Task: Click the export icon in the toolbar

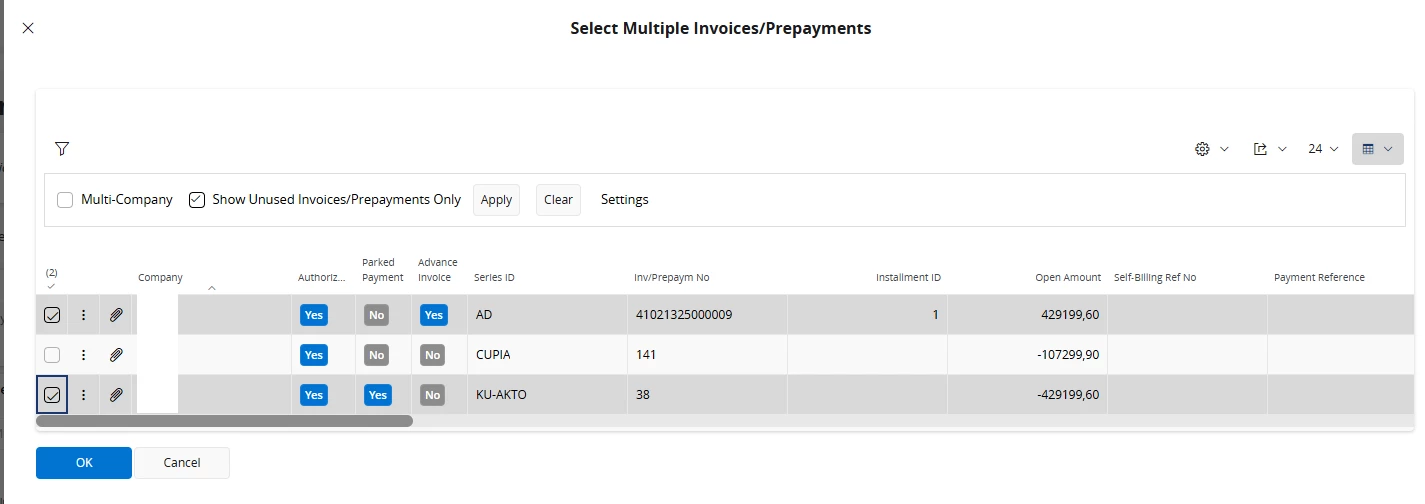Action: pyautogui.click(x=1260, y=149)
